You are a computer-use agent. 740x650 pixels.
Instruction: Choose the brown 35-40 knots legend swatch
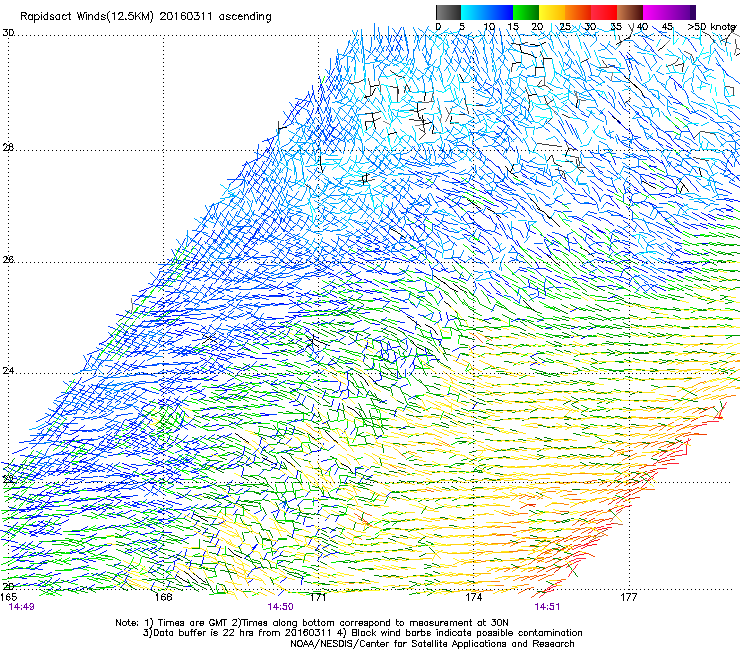pyautogui.click(x=630, y=12)
